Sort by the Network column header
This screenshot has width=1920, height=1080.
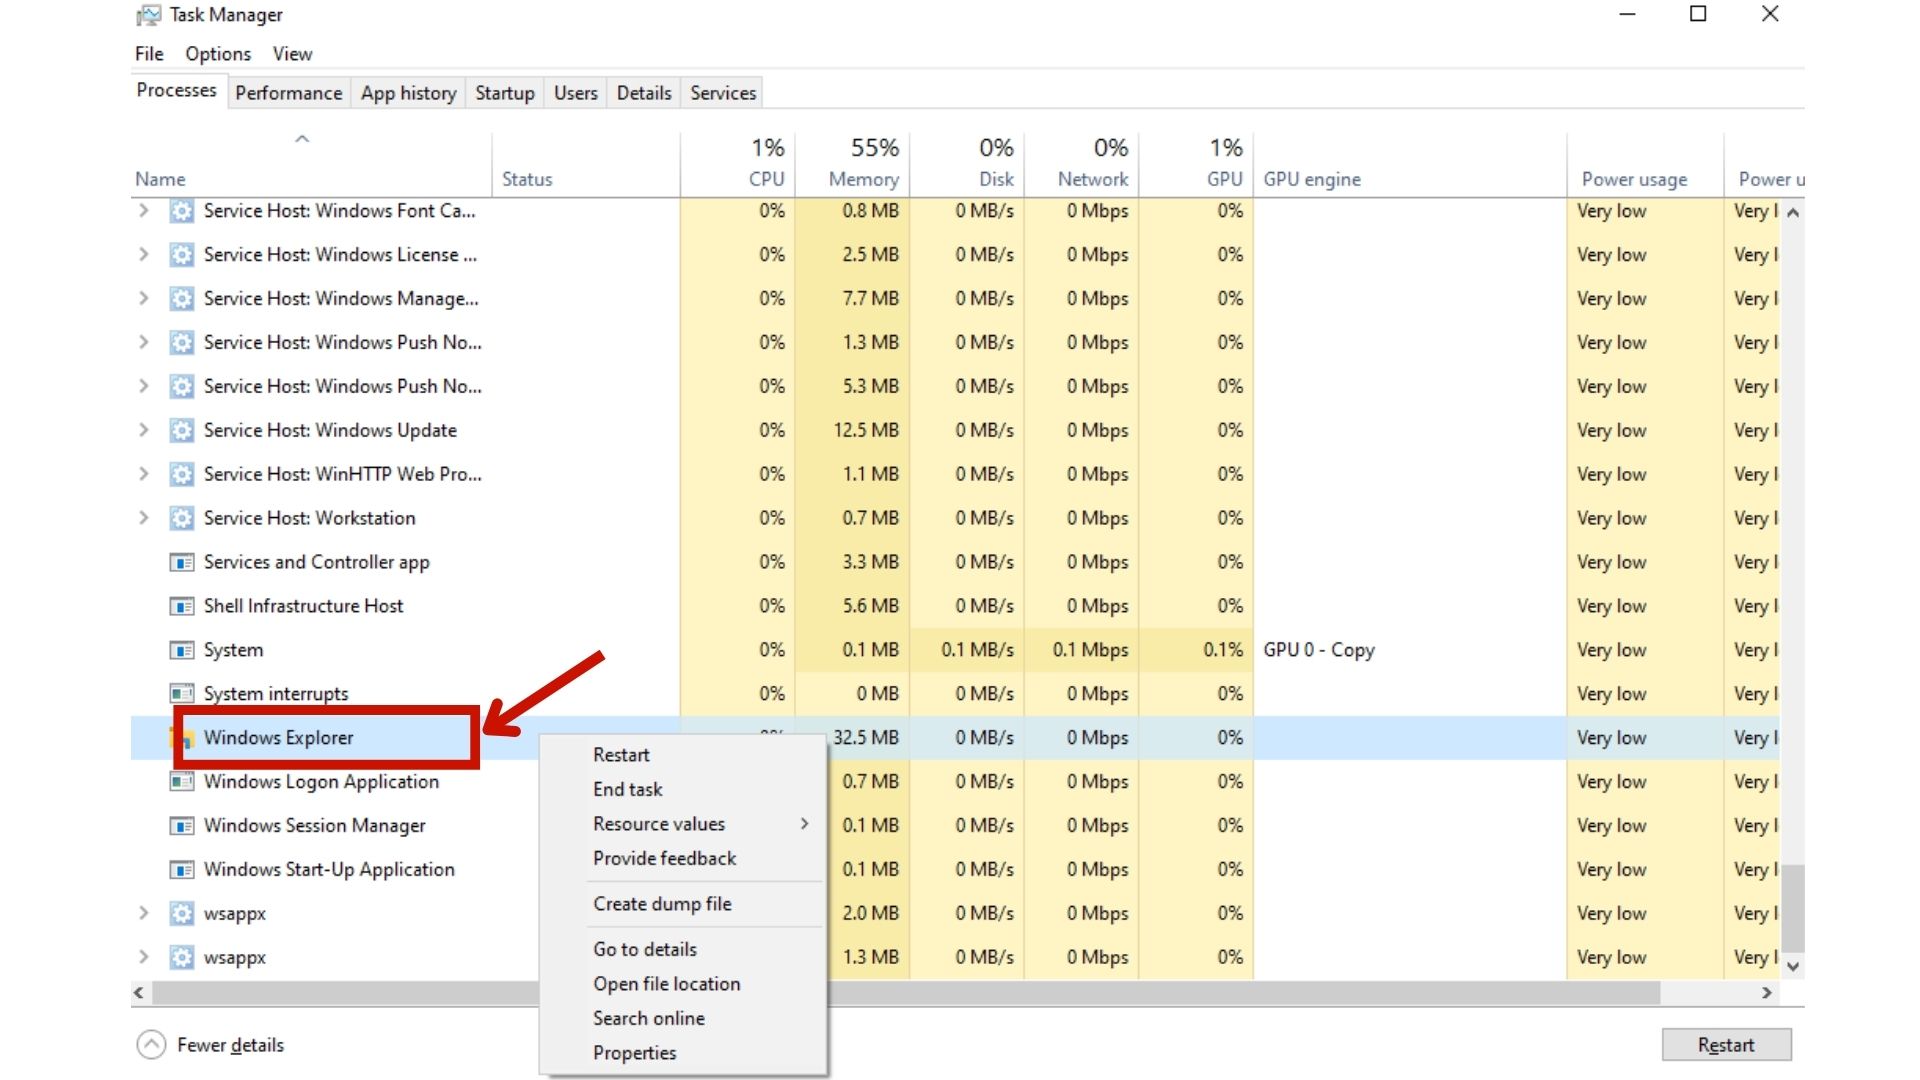[x=1082, y=165]
